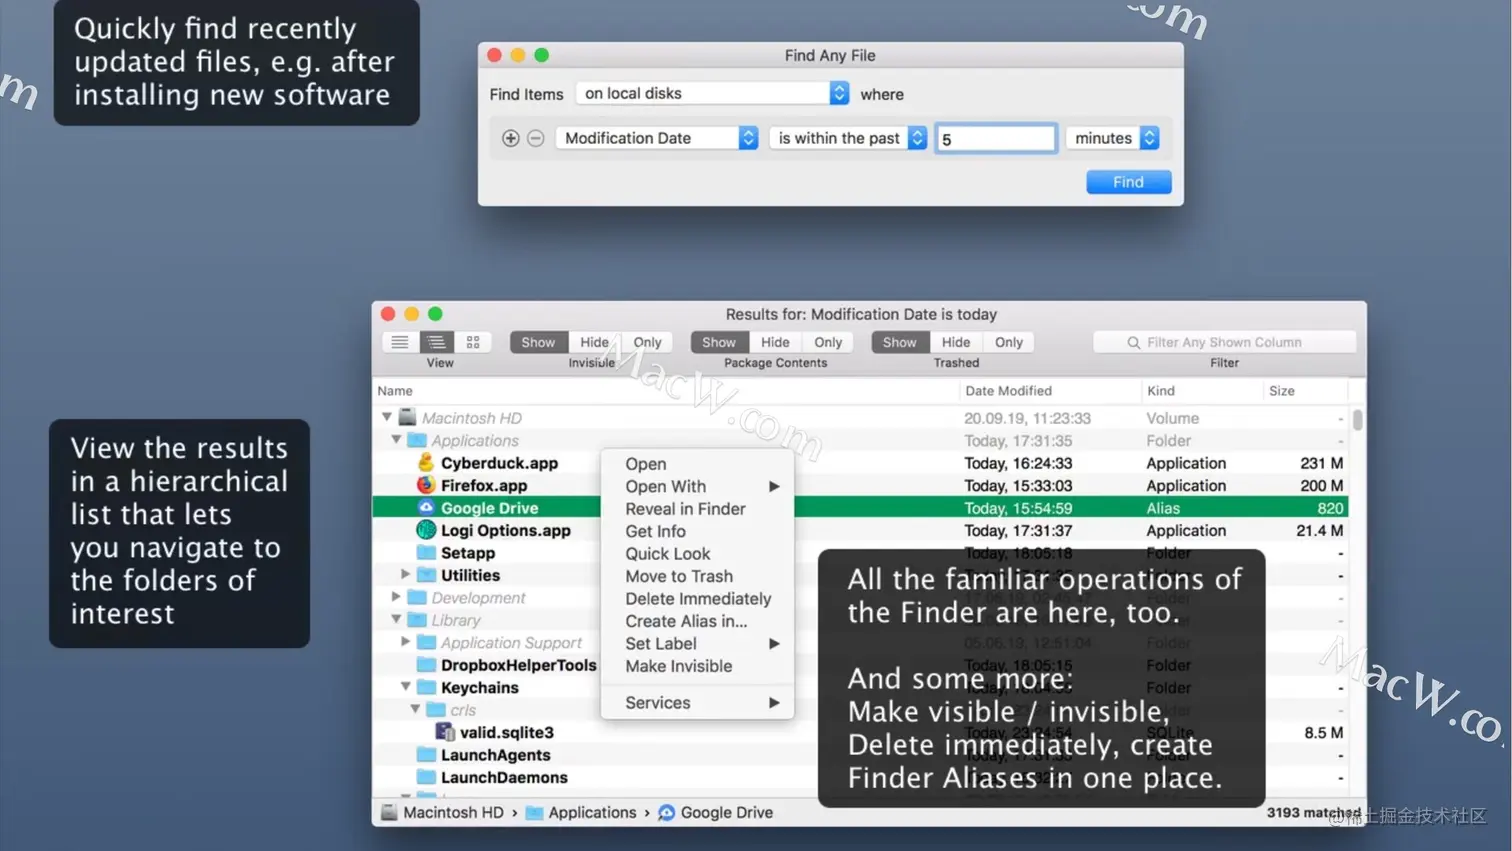
Task: Switch to the icon grid view
Action: [x=473, y=342]
